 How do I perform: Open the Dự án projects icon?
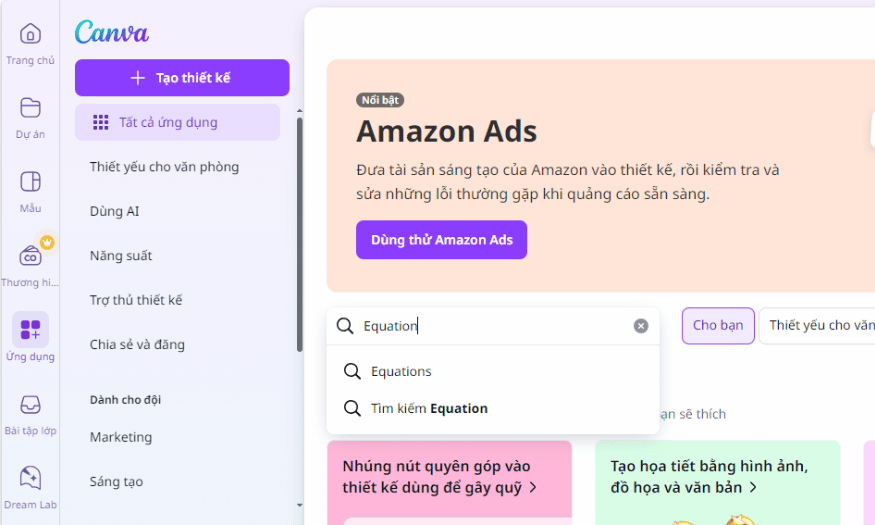click(x=30, y=108)
